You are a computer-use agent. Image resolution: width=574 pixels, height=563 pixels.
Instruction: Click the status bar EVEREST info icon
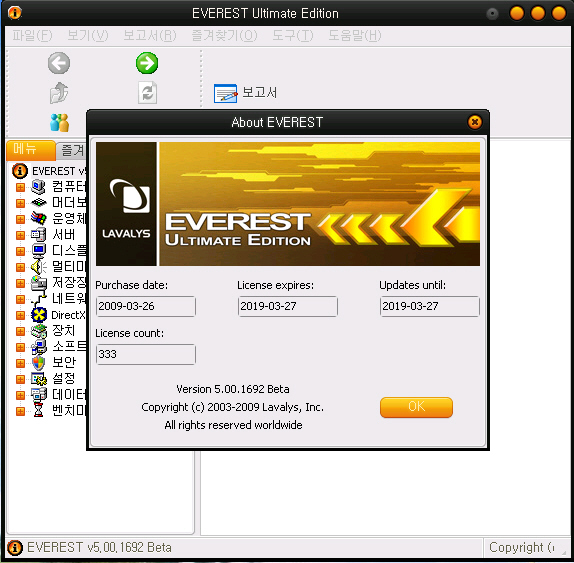(x=15, y=548)
